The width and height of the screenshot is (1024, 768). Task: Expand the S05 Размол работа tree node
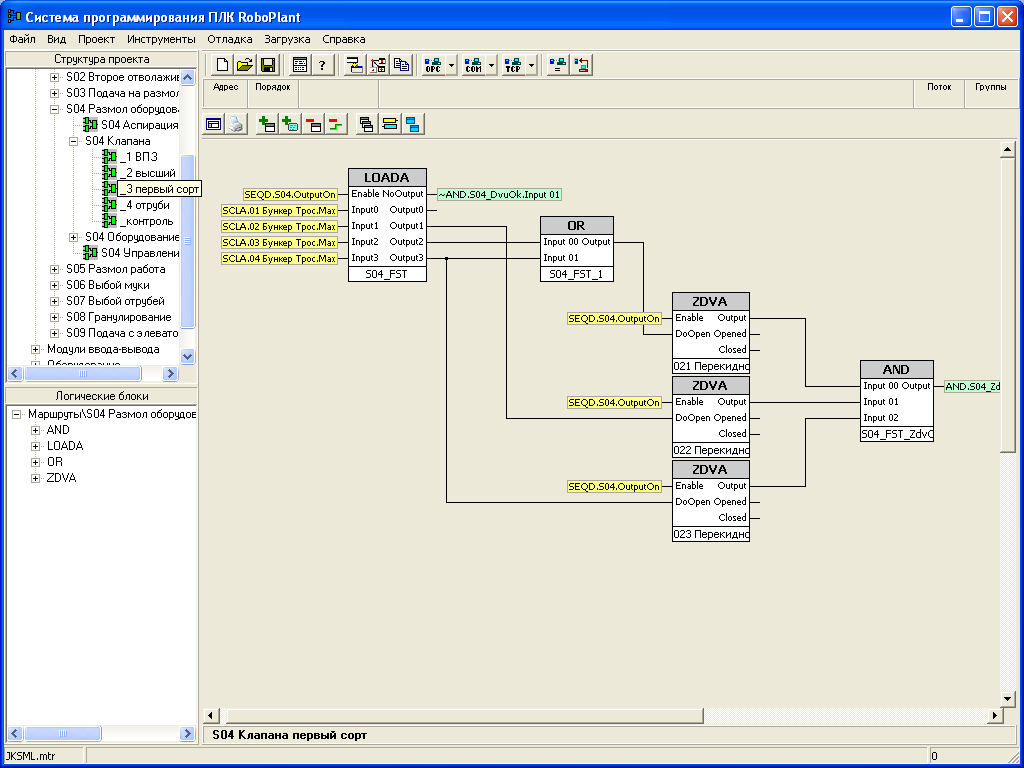click(x=55, y=269)
